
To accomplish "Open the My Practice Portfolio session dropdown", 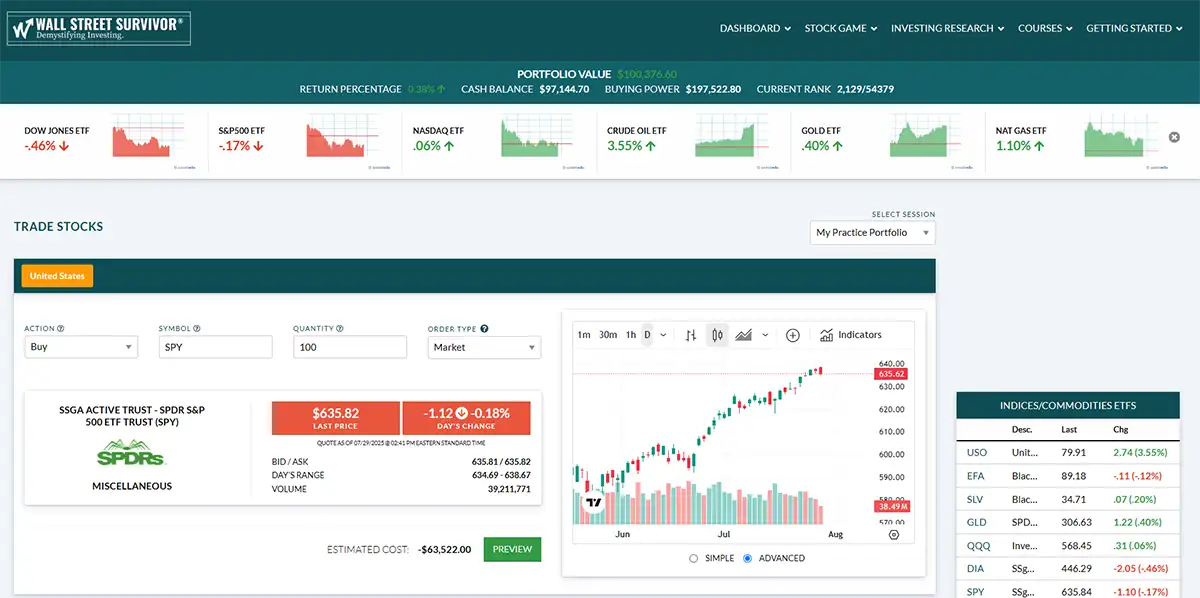I will pos(872,233).
